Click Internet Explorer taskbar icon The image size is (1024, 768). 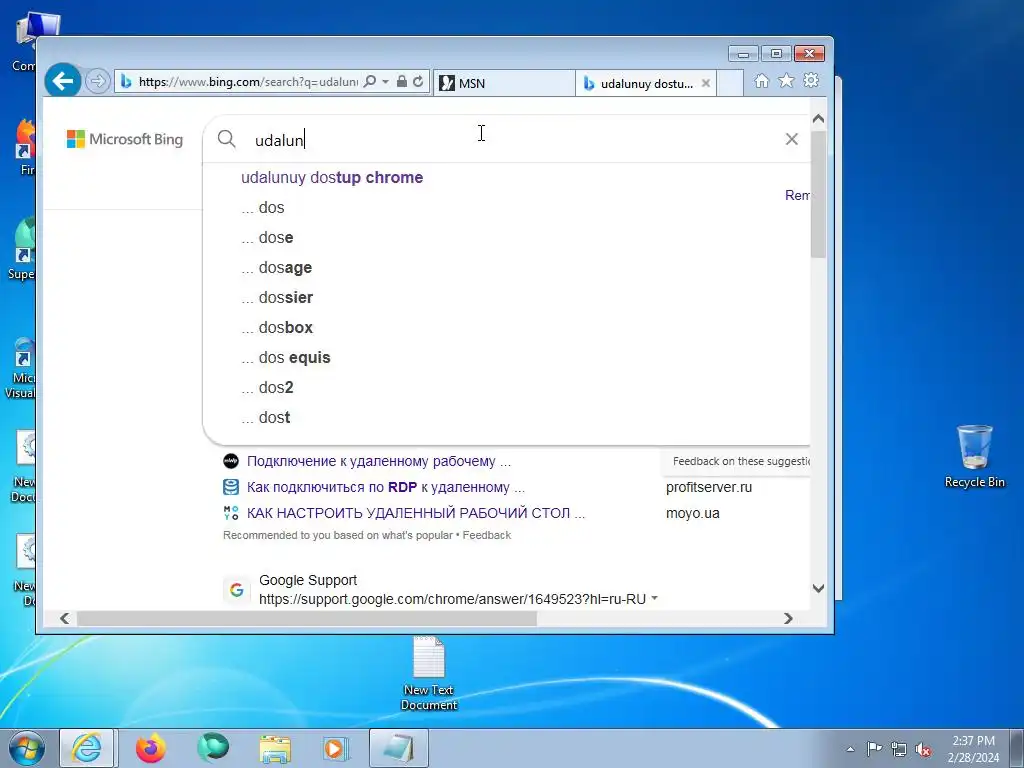[87, 748]
